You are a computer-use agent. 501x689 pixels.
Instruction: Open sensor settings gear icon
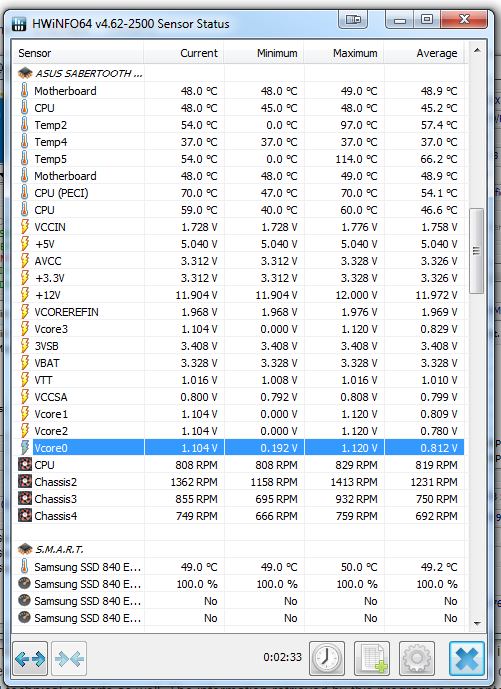coord(417,658)
